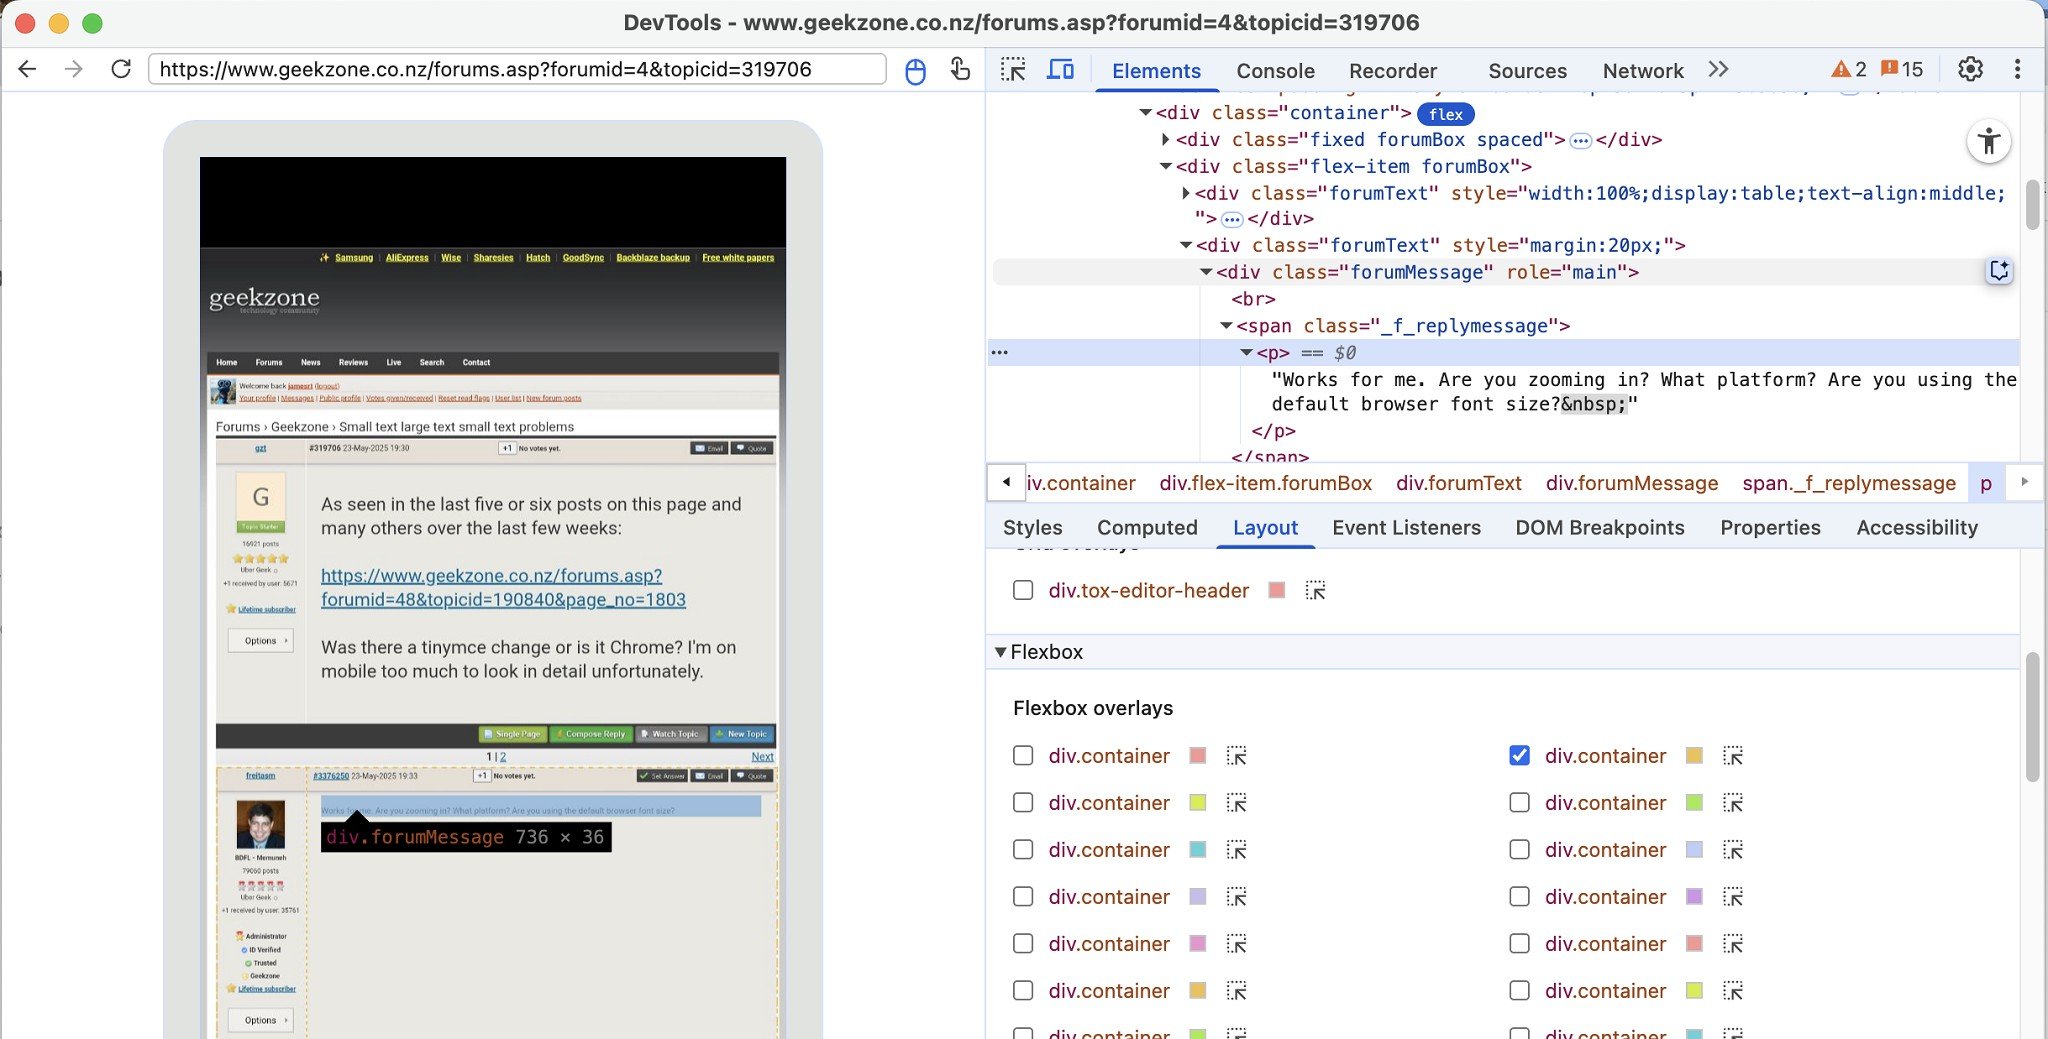Screen dimensions: 2048x1039
Task: Go back using the browser back arrow
Action: [27, 69]
